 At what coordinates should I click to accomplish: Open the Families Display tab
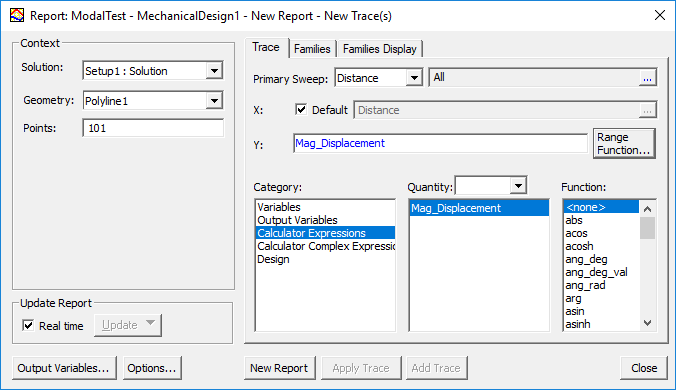[380, 49]
